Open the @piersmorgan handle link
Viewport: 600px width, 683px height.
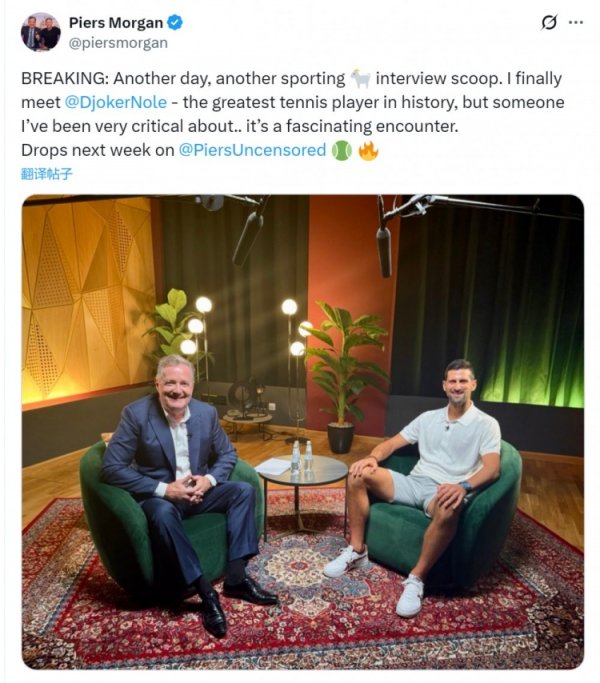point(117,43)
